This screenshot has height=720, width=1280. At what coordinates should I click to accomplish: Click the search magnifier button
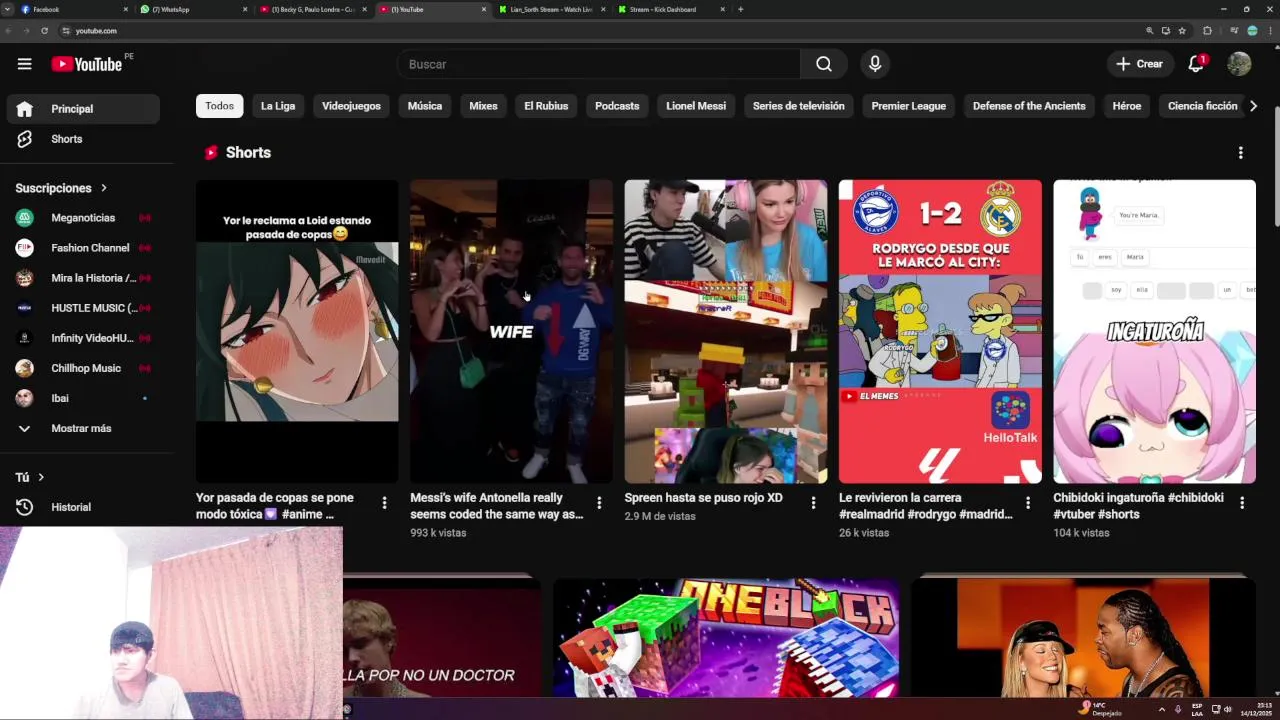click(823, 64)
